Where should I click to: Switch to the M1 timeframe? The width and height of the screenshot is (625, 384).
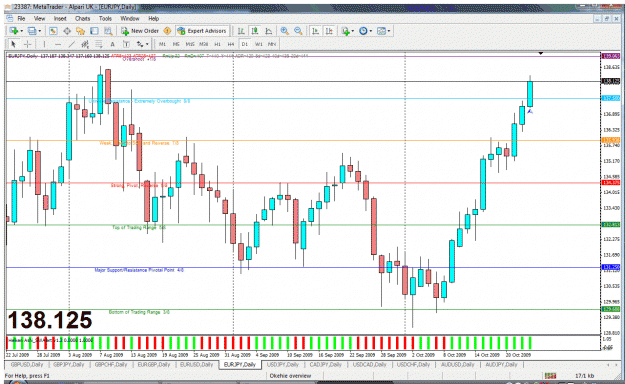[162, 44]
